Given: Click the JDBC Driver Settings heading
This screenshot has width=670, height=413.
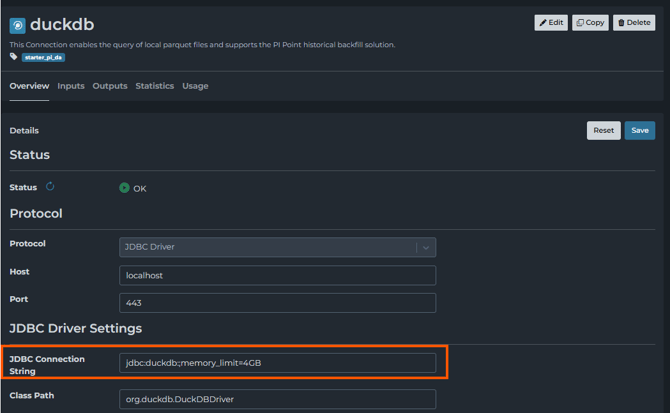Looking at the screenshot, I should pos(76,328).
